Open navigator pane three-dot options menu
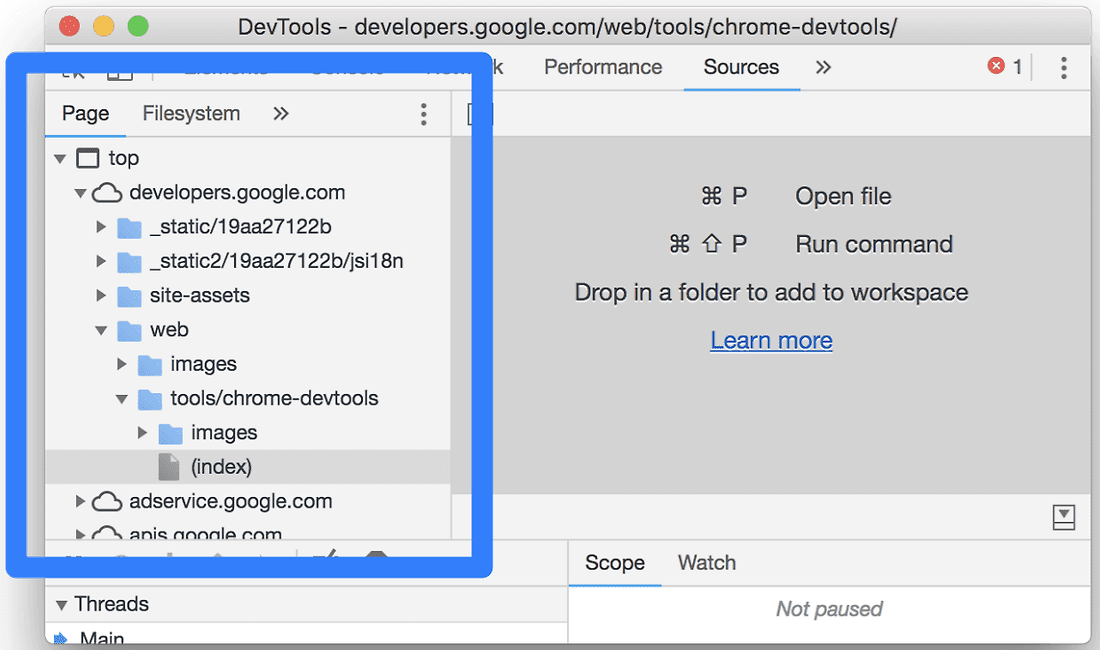 pyautogui.click(x=423, y=114)
